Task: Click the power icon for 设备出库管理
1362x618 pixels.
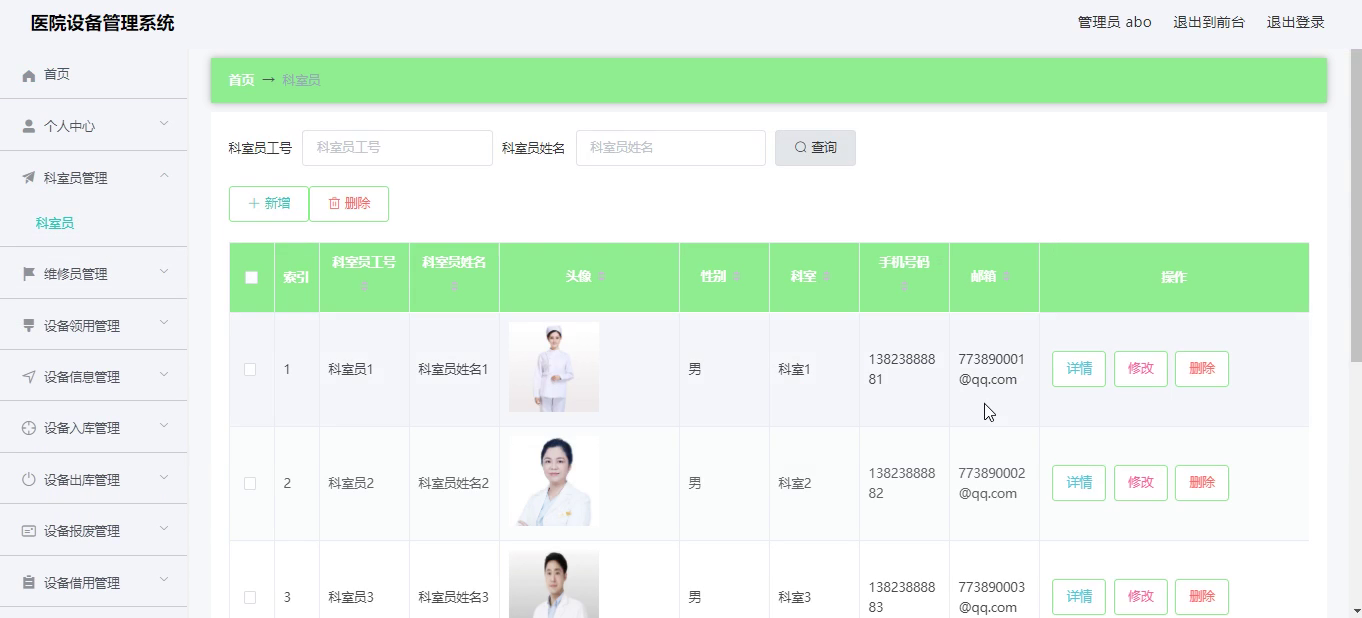Action: [x=29, y=480]
